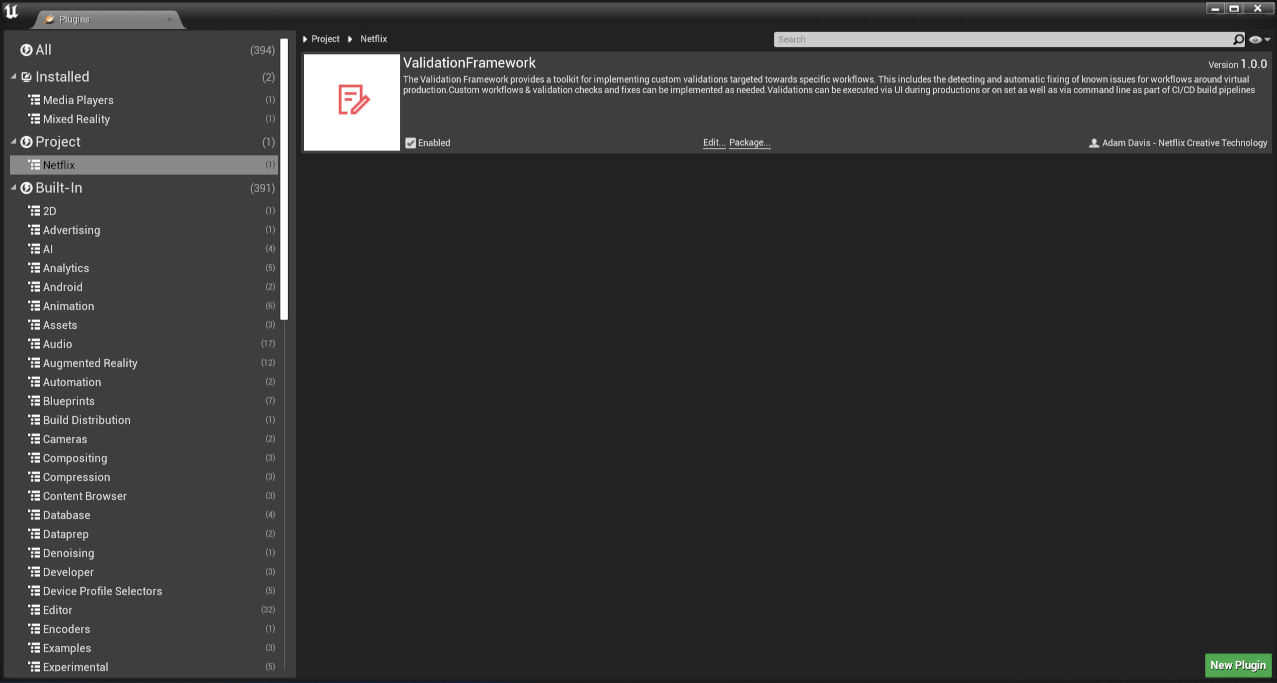Select the Installed category label
The image size is (1277, 683).
(x=62, y=77)
